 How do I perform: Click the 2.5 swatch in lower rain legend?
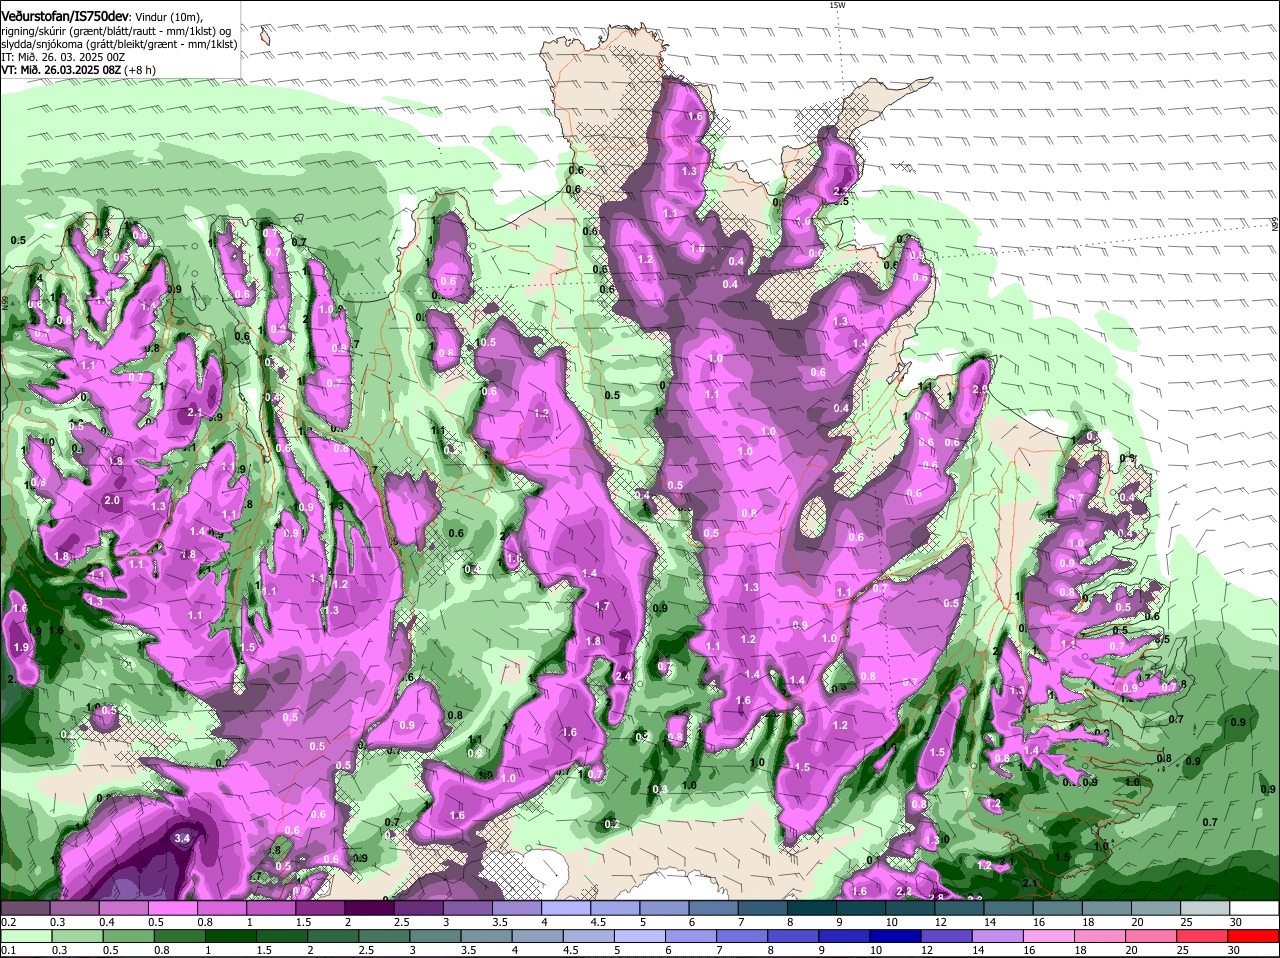pos(384,936)
